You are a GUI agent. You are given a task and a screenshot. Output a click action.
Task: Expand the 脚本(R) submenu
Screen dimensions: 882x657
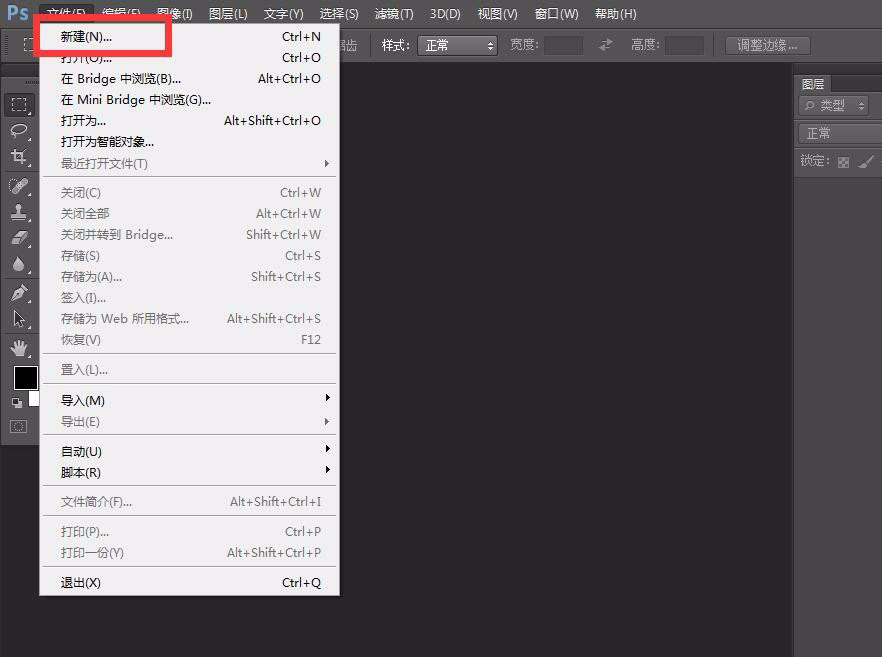coord(189,472)
